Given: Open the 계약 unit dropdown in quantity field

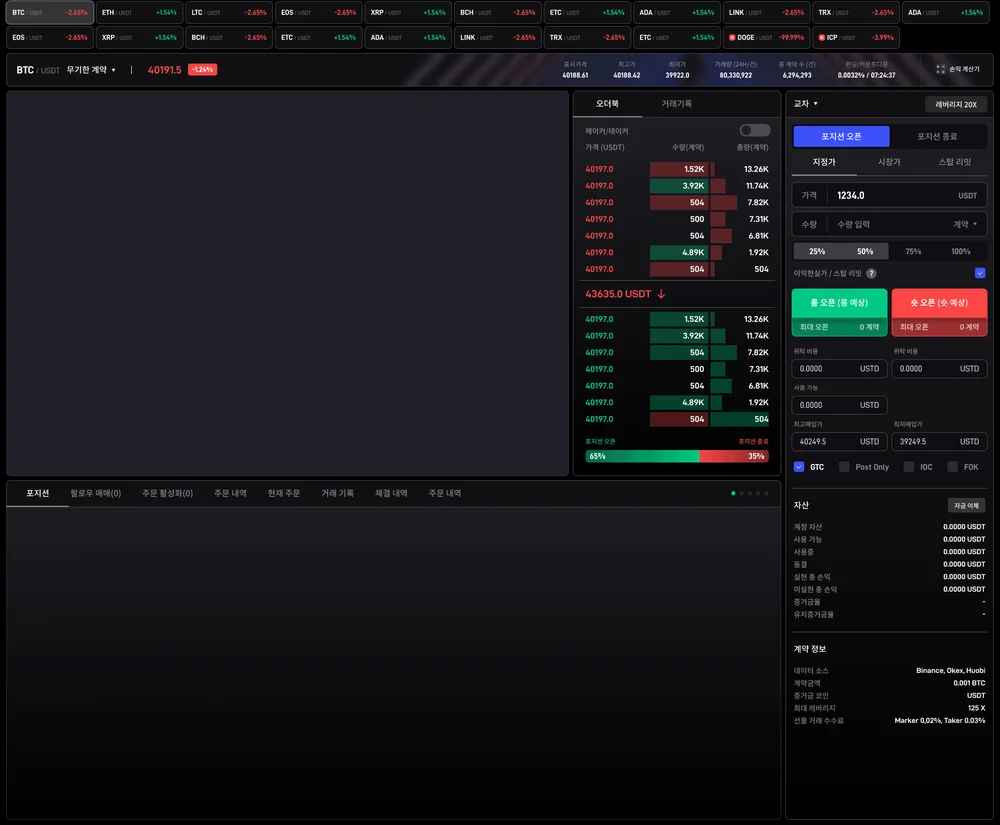Looking at the screenshot, I should (966, 224).
